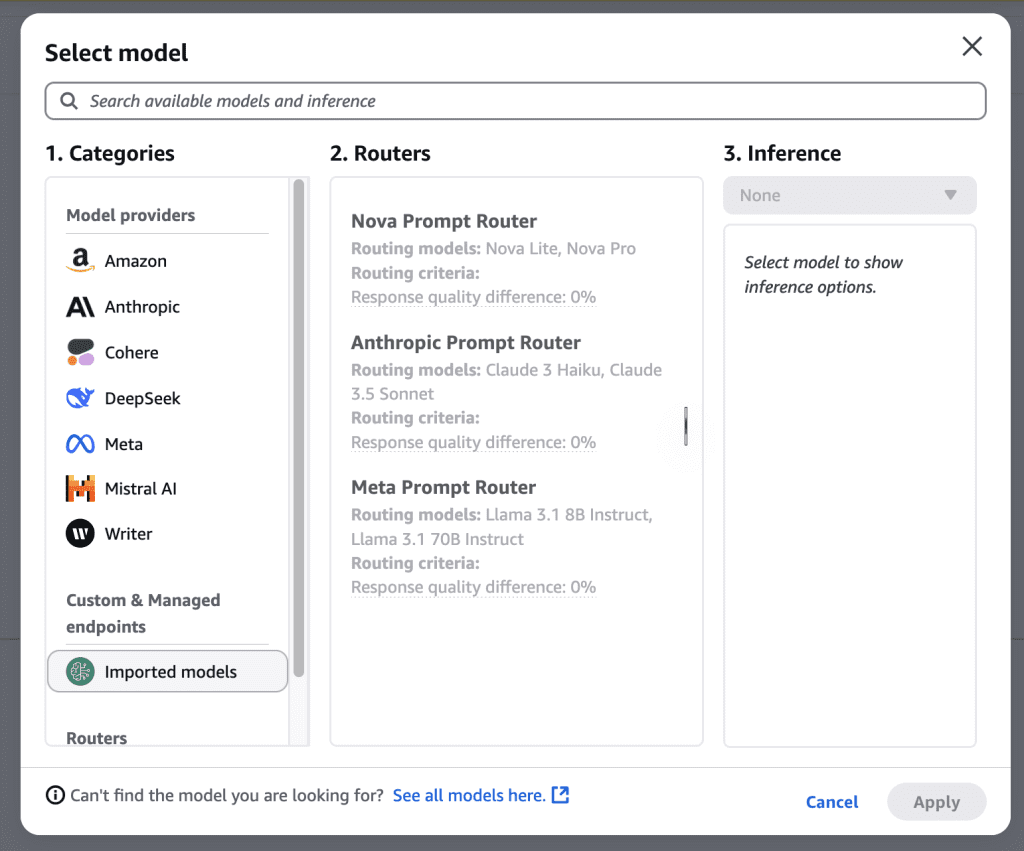The height and width of the screenshot is (851, 1024).
Task: Open the See all models here link
Action: (x=468, y=796)
